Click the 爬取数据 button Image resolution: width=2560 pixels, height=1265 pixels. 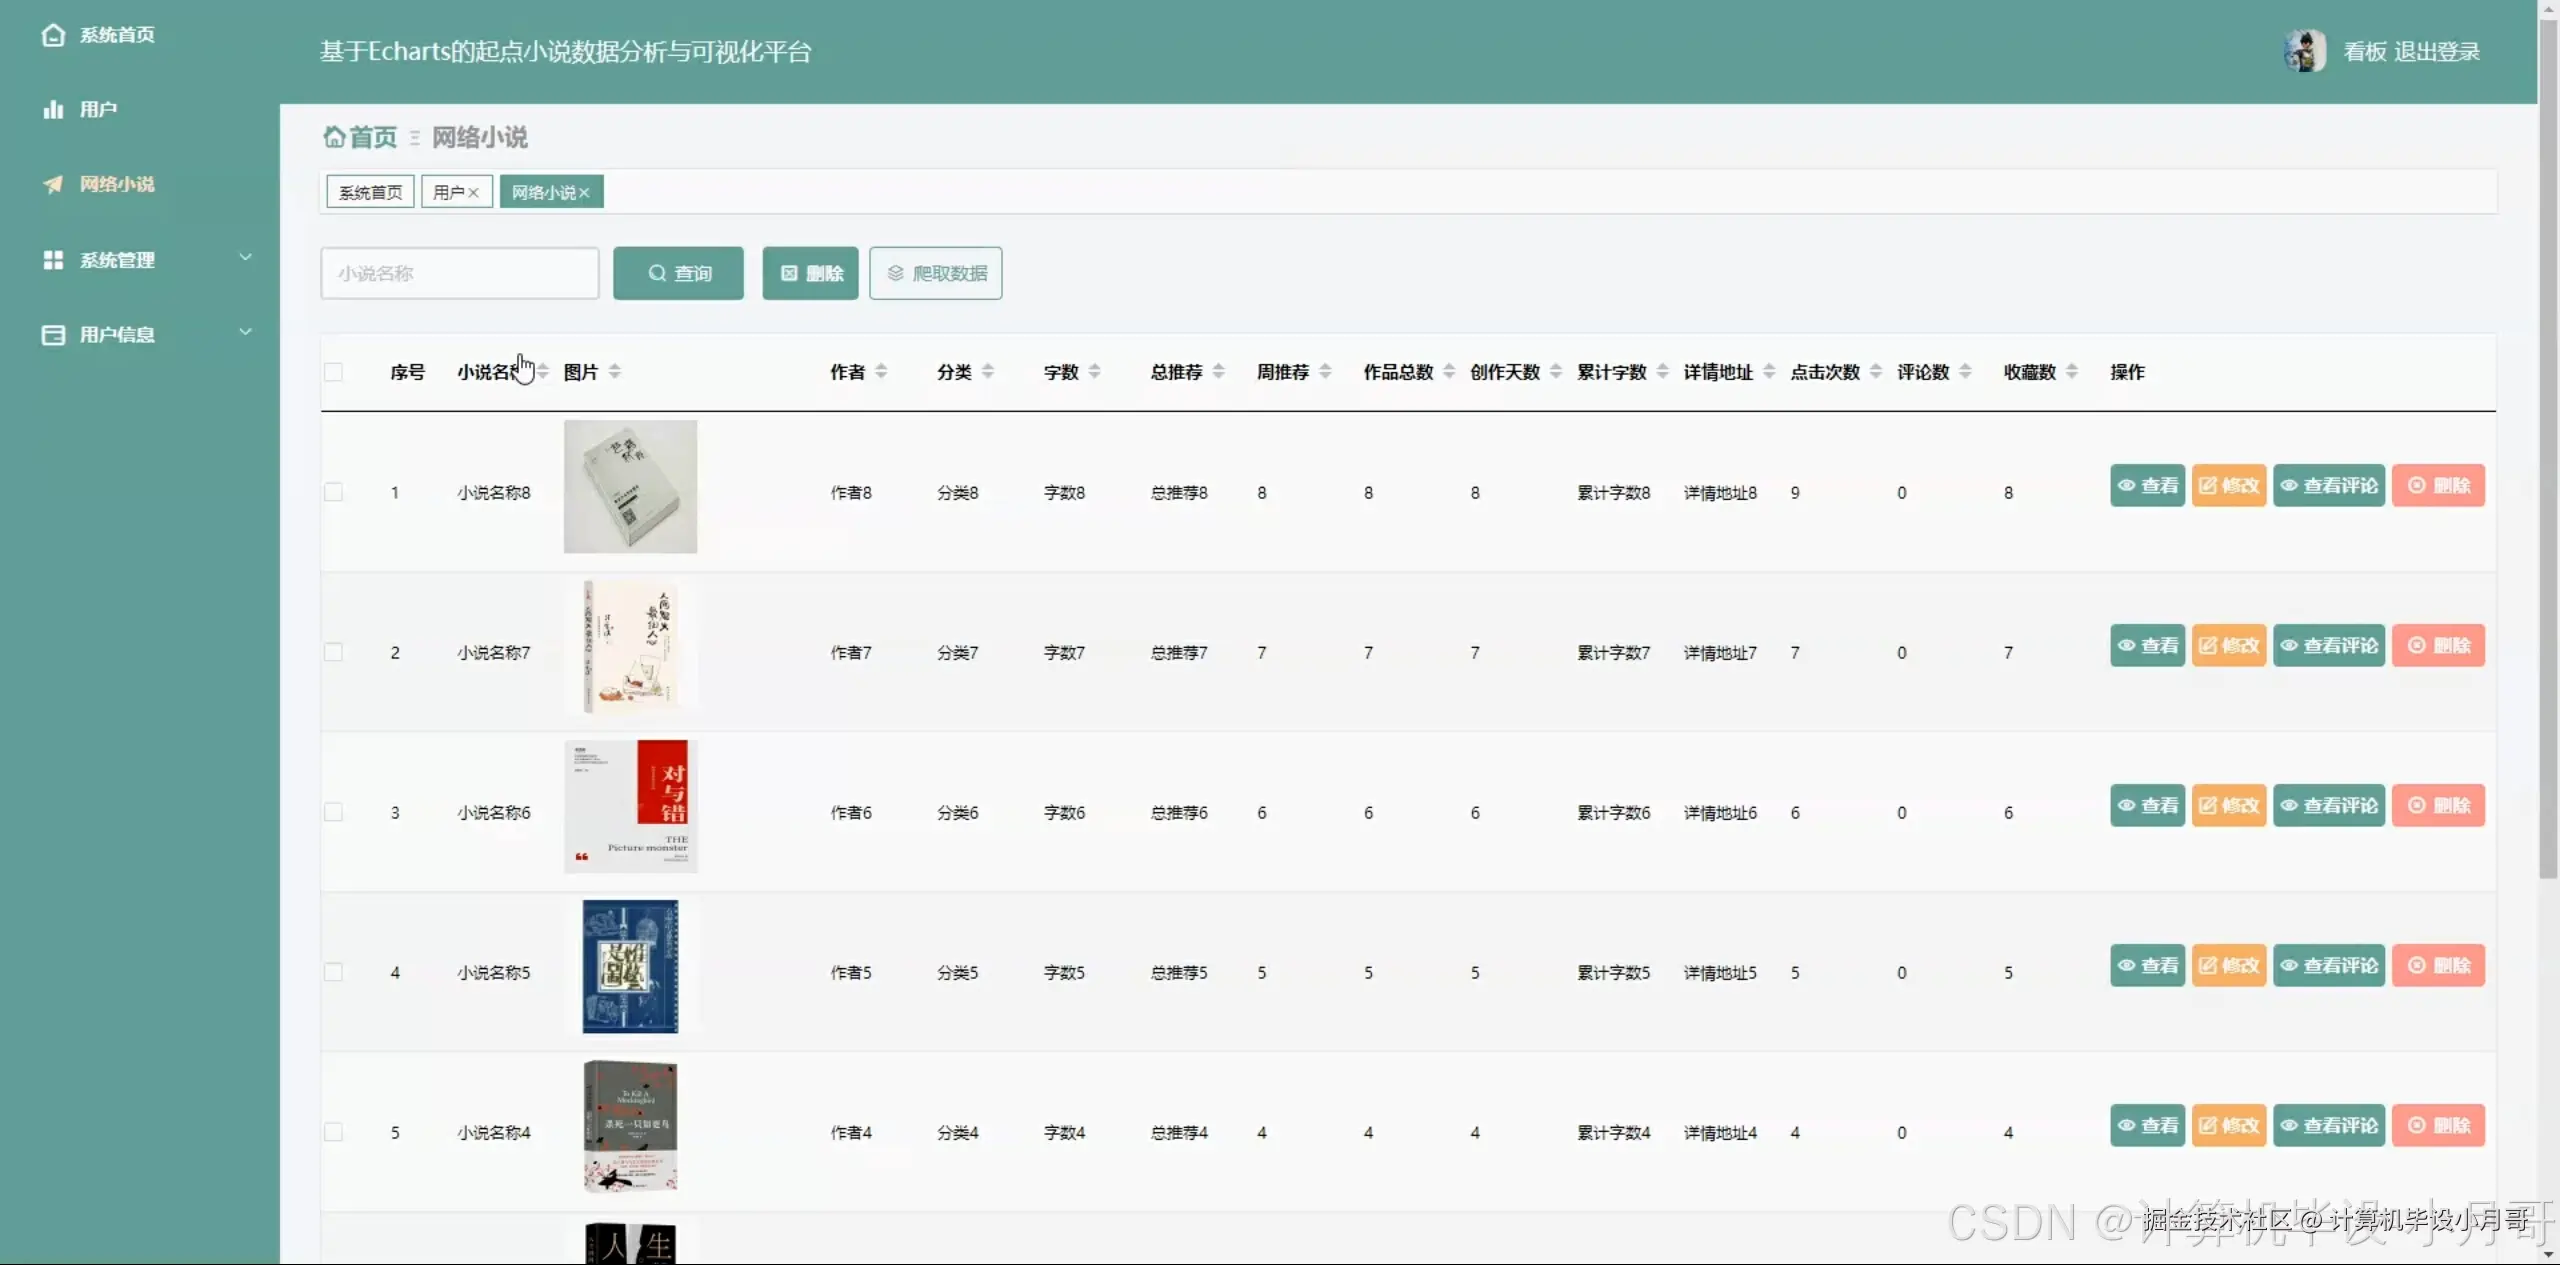coord(936,273)
